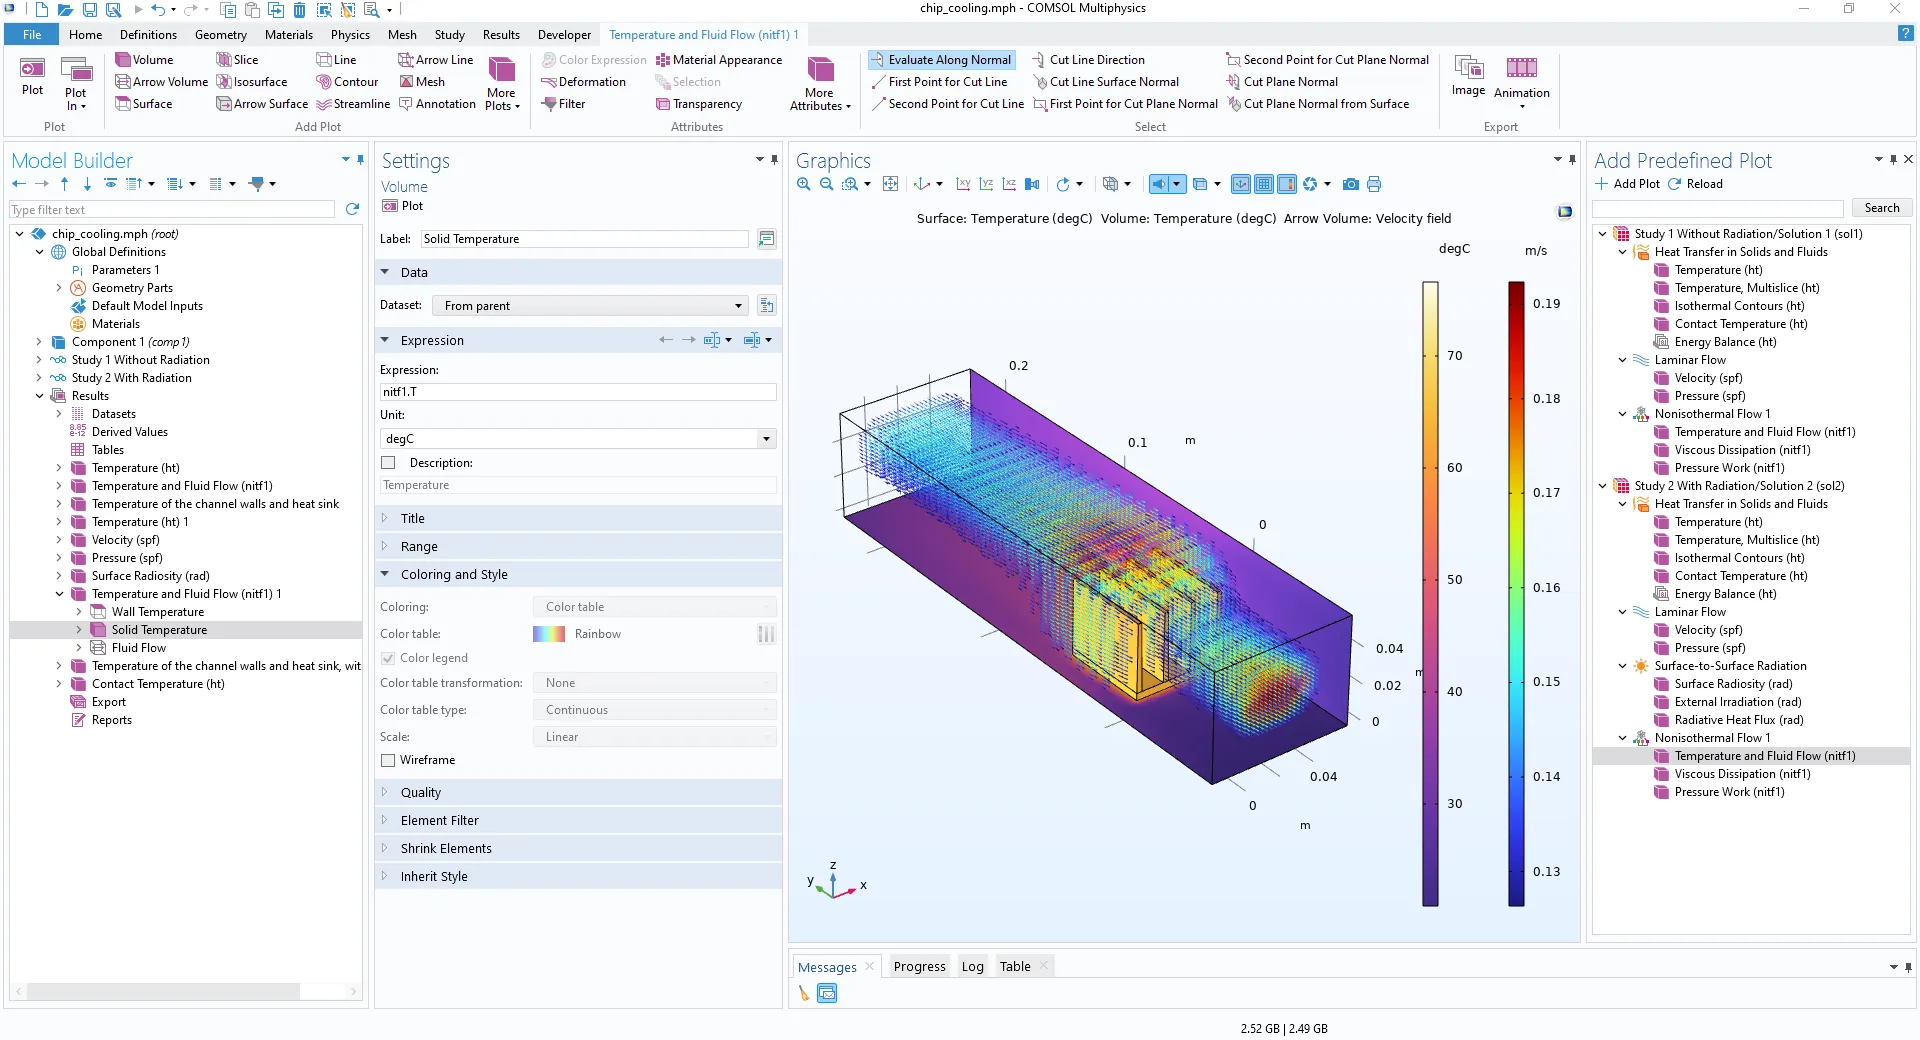
Task: Click the Print icon in Graphics toolbar
Action: 1374,184
